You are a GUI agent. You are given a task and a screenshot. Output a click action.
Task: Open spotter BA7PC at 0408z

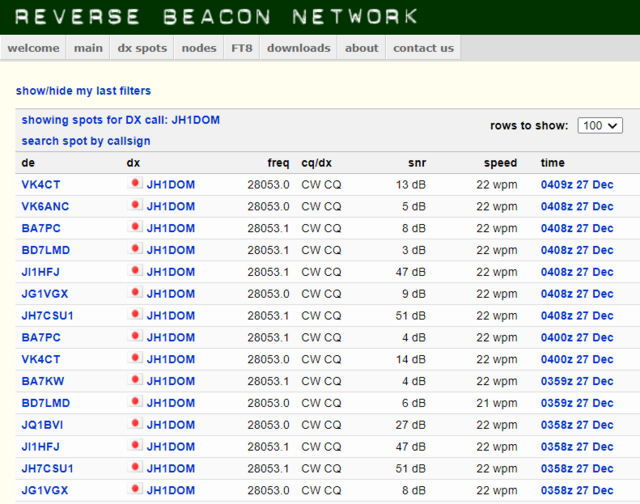pos(41,229)
